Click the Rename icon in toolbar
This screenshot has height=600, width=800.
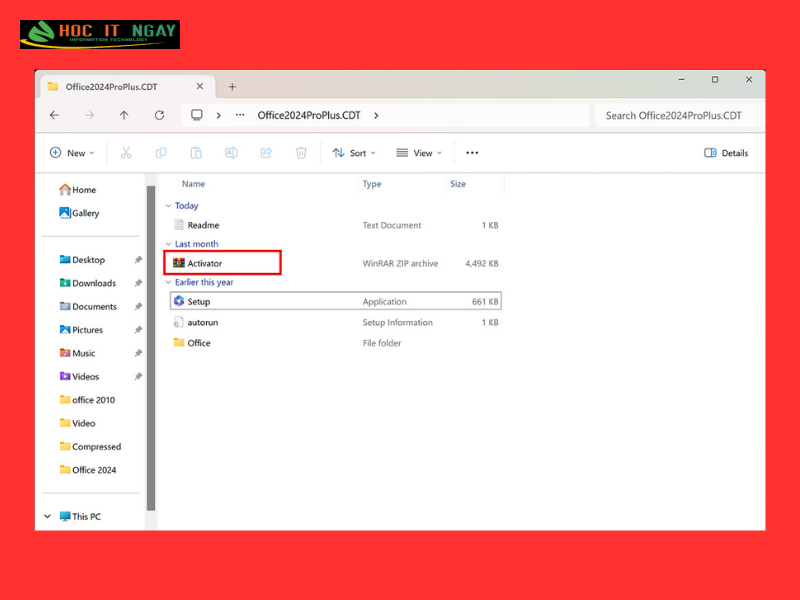[x=231, y=153]
